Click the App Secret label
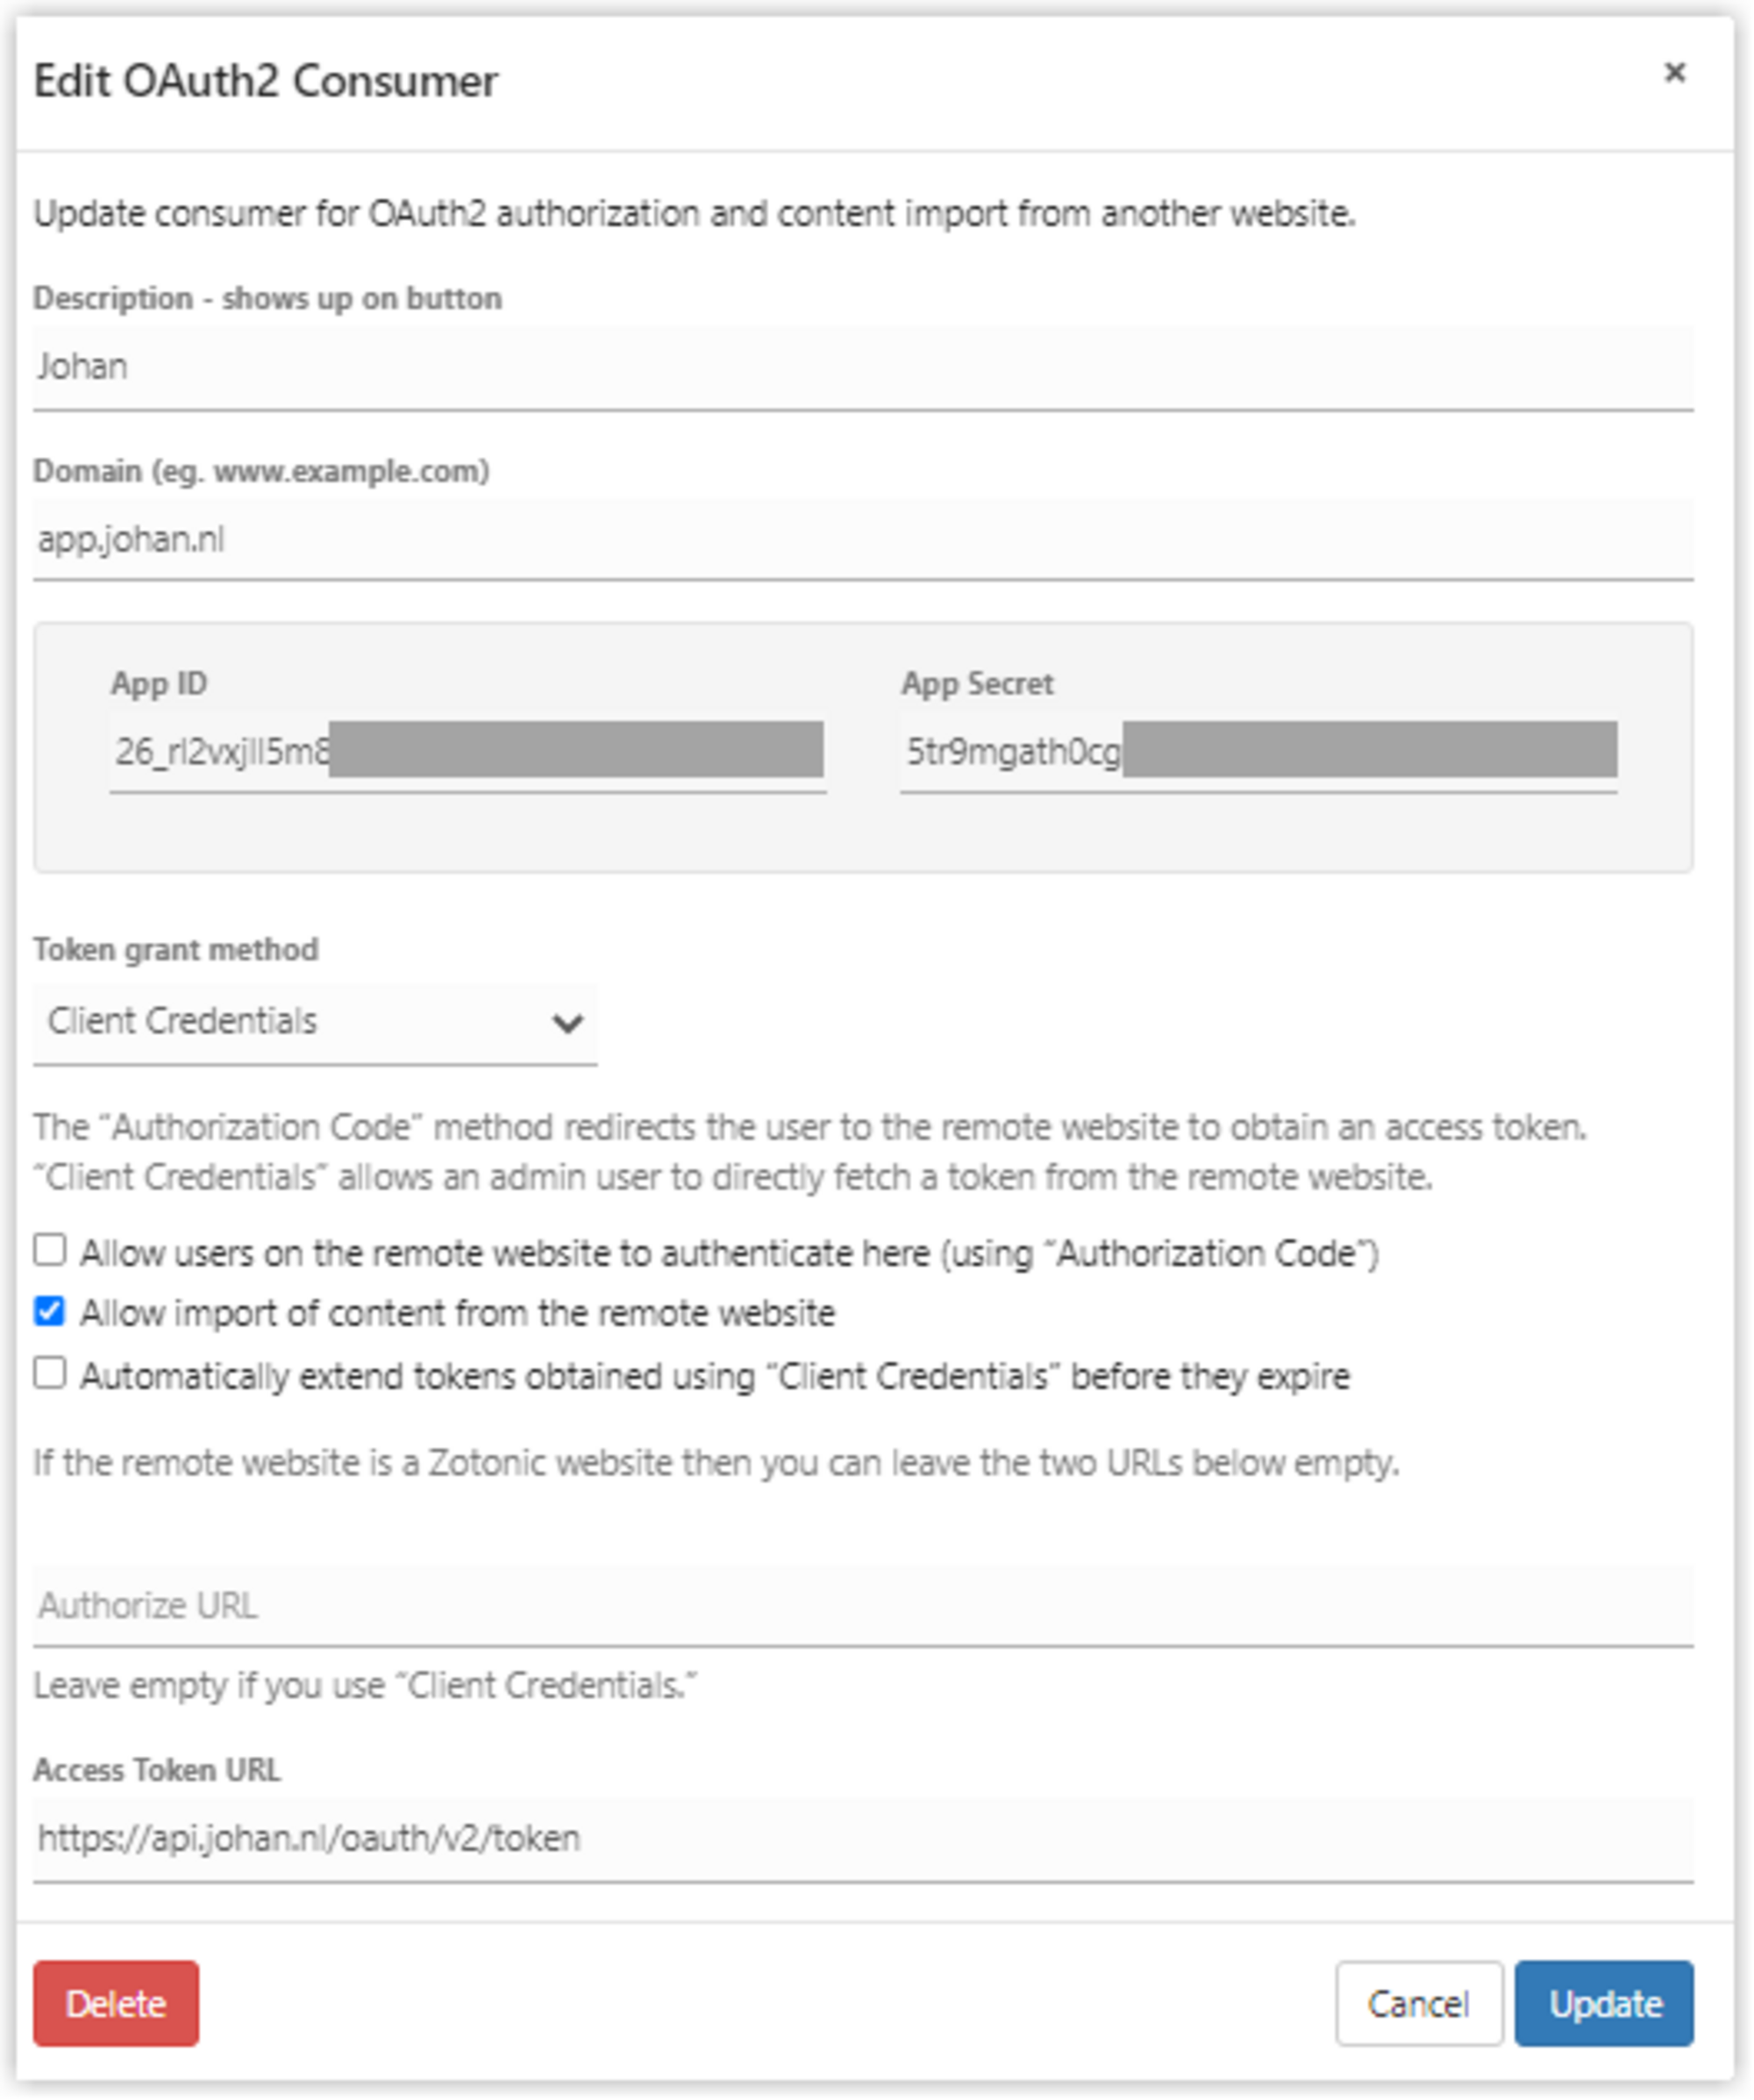1754x2100 pixels. 977,685
